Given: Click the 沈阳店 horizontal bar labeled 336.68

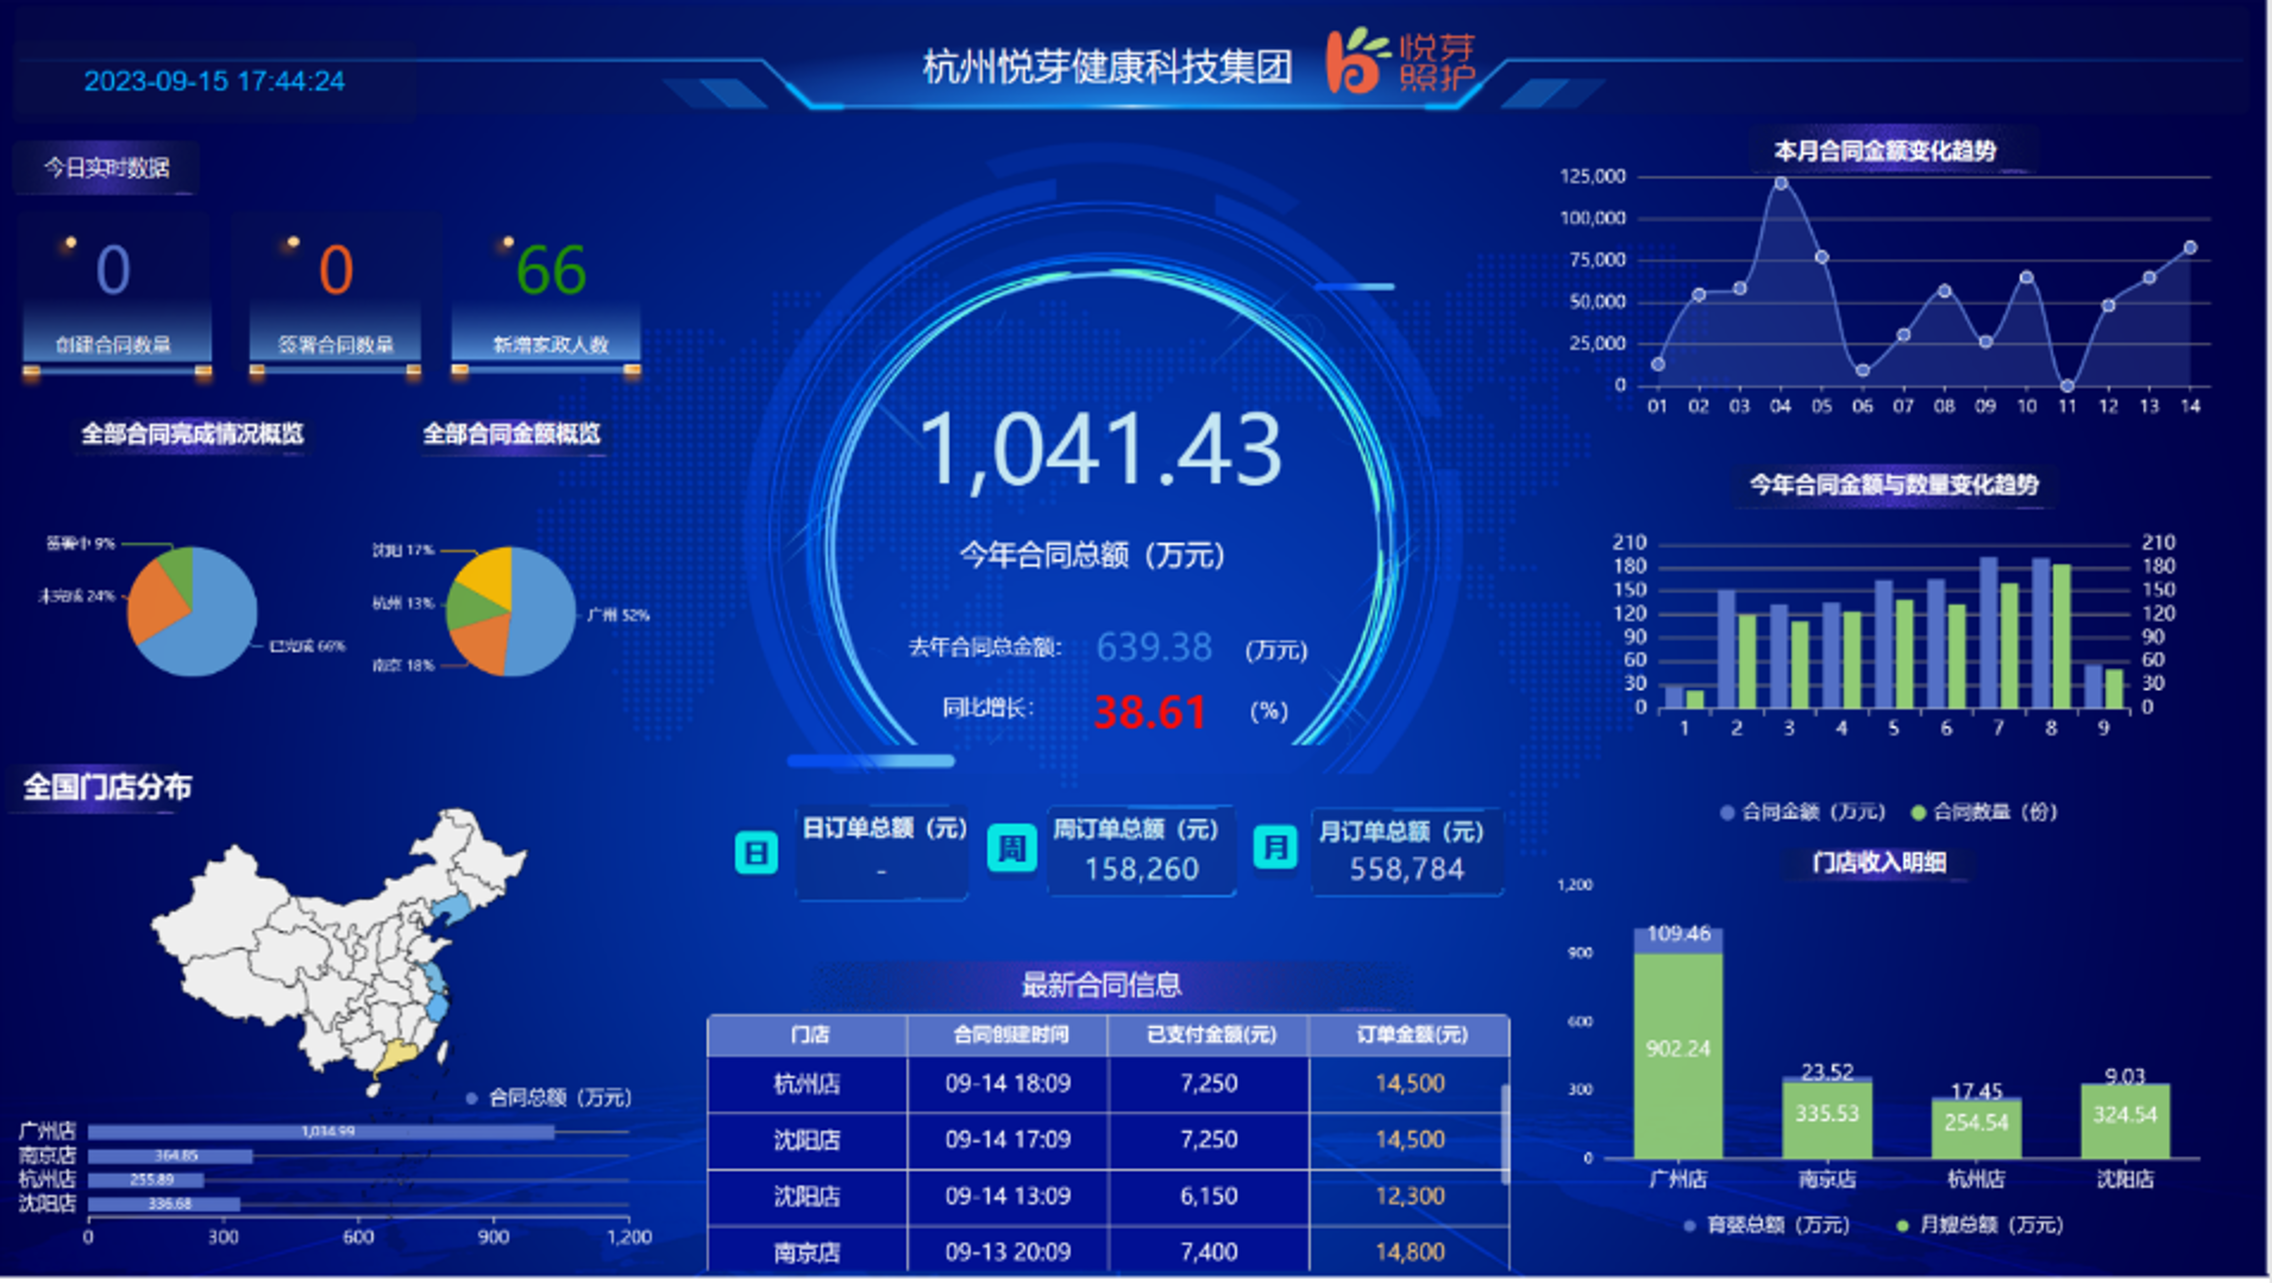Looking at the screenshot, I should 164,1204.
